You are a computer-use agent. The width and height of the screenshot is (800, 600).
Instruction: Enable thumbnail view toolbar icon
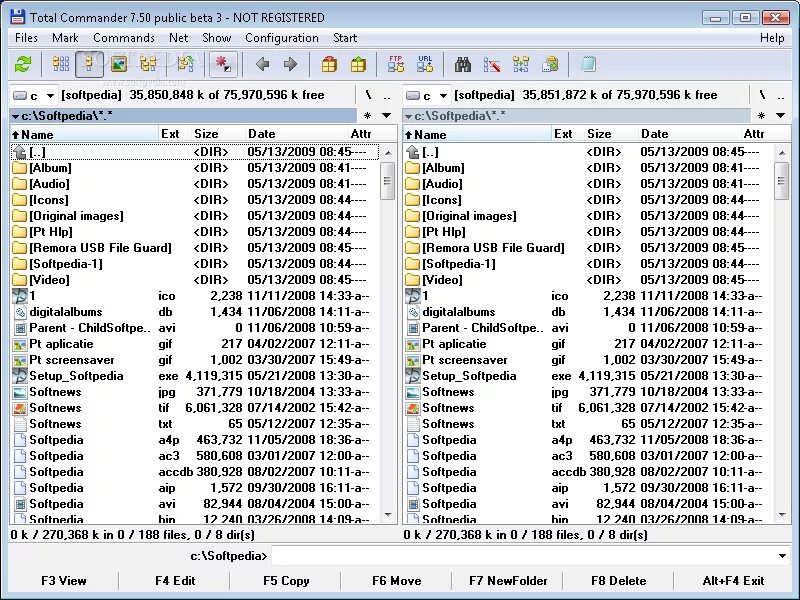point(119,64)
